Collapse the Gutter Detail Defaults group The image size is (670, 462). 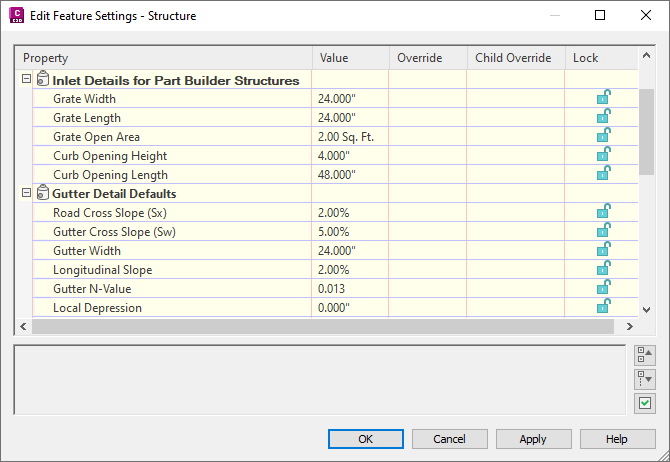[x=26, y=193]
